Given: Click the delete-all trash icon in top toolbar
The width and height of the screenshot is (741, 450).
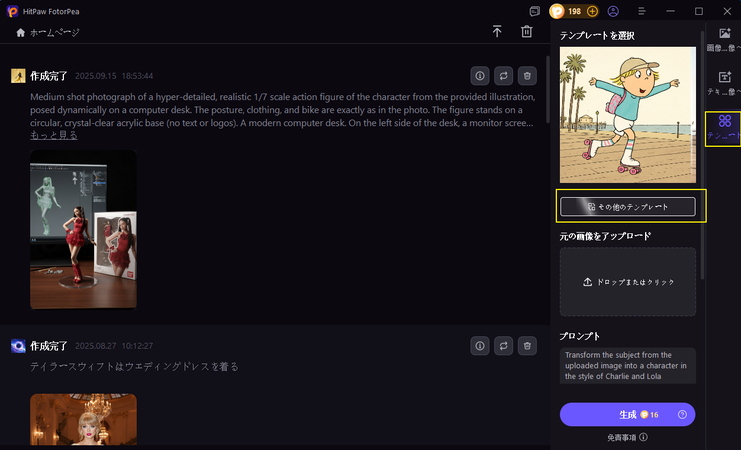Looking at the screenshot, I should [x=527, y=32].
